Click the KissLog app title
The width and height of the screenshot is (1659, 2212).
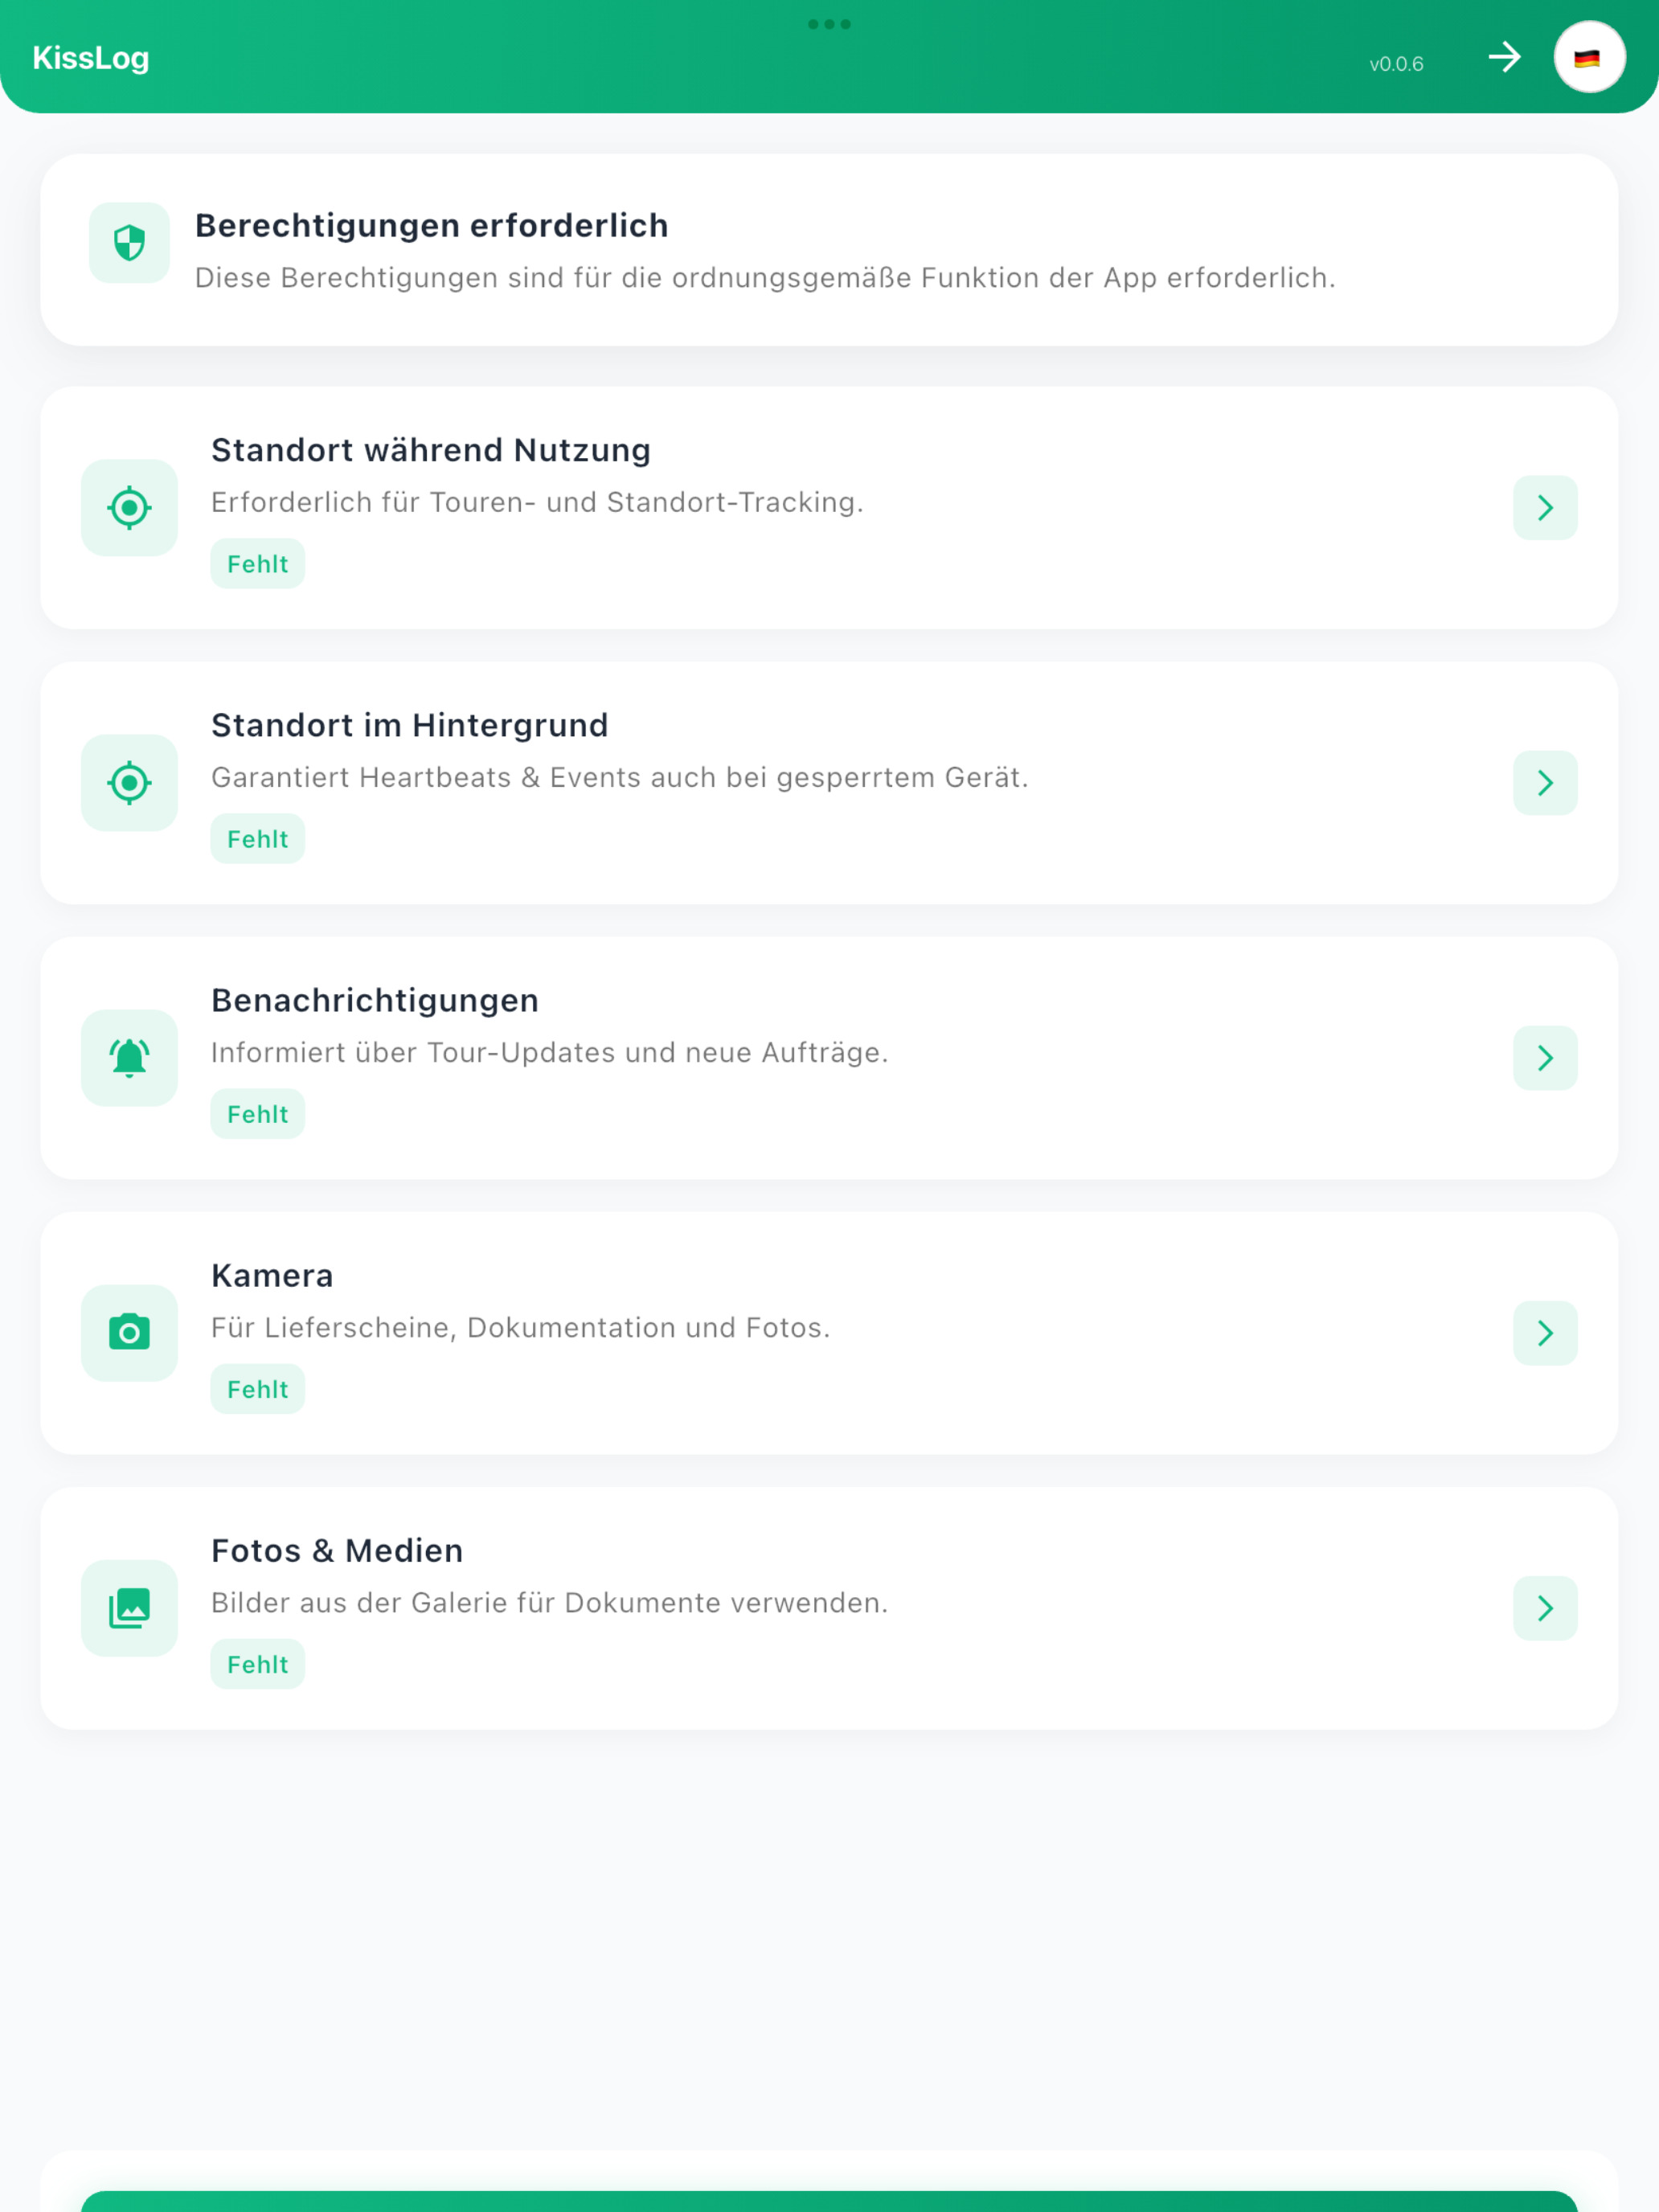pos(91,58)
